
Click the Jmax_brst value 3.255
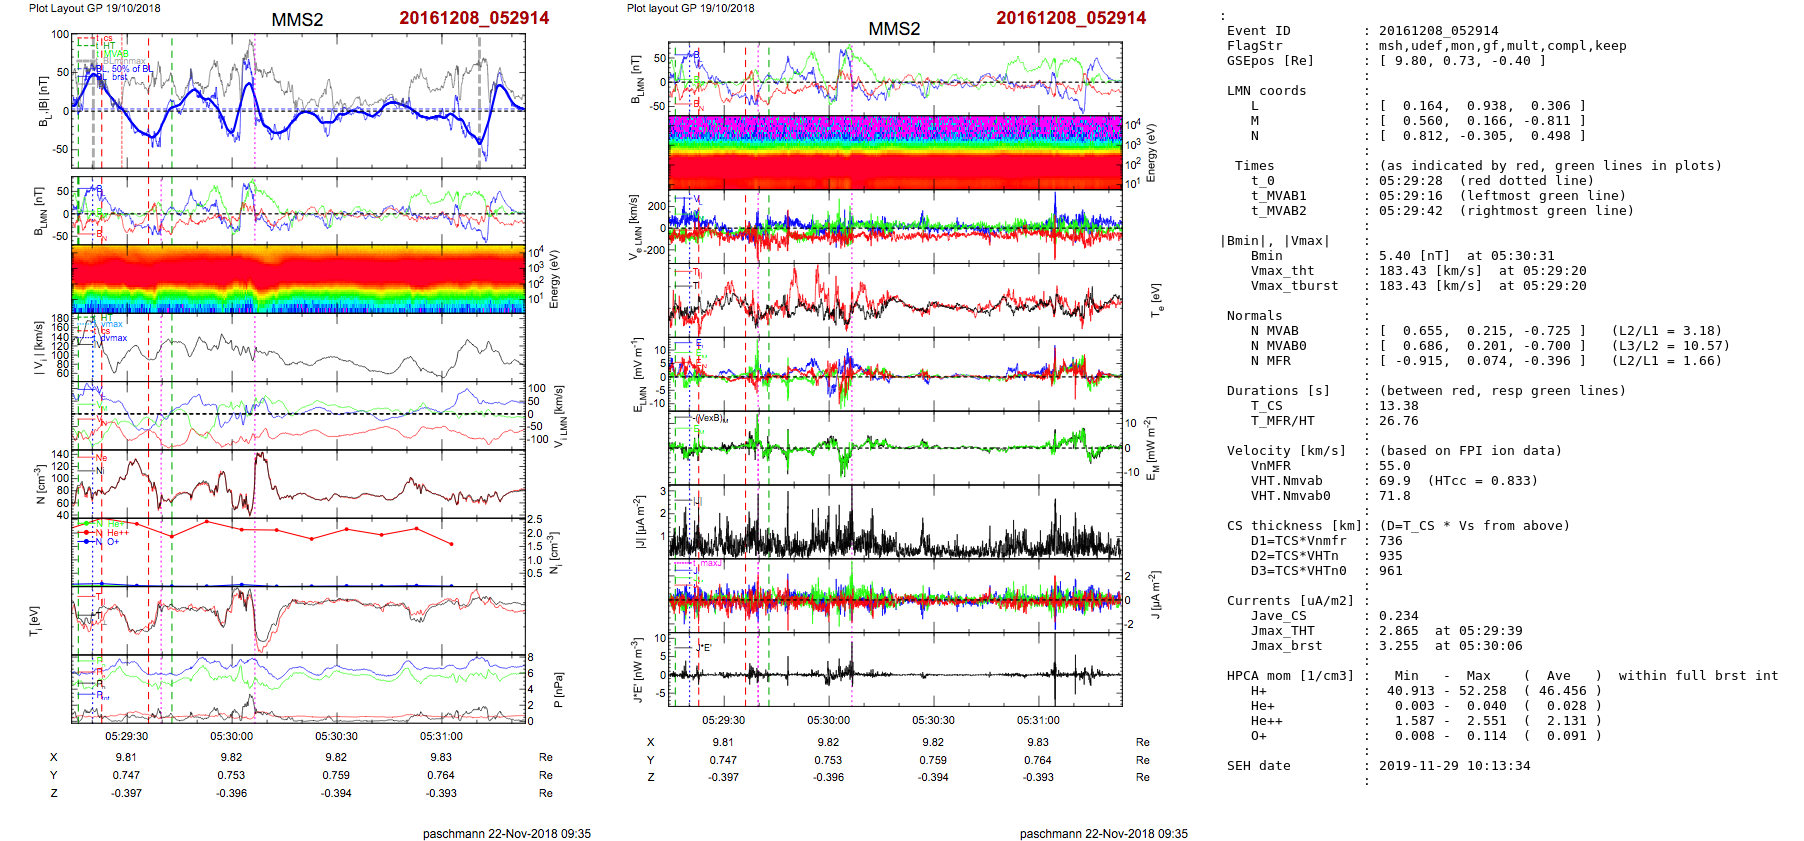tap(1398, 646)
